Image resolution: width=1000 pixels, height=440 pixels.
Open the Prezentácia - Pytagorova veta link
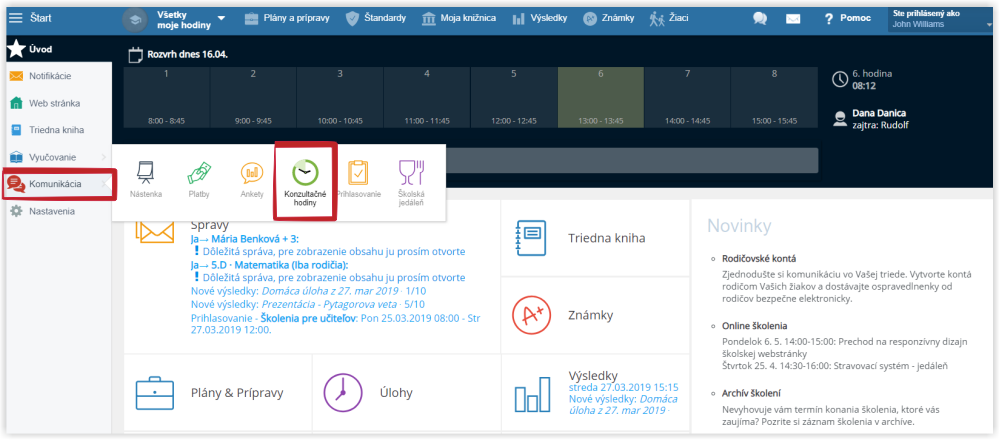tap(341, 304)
